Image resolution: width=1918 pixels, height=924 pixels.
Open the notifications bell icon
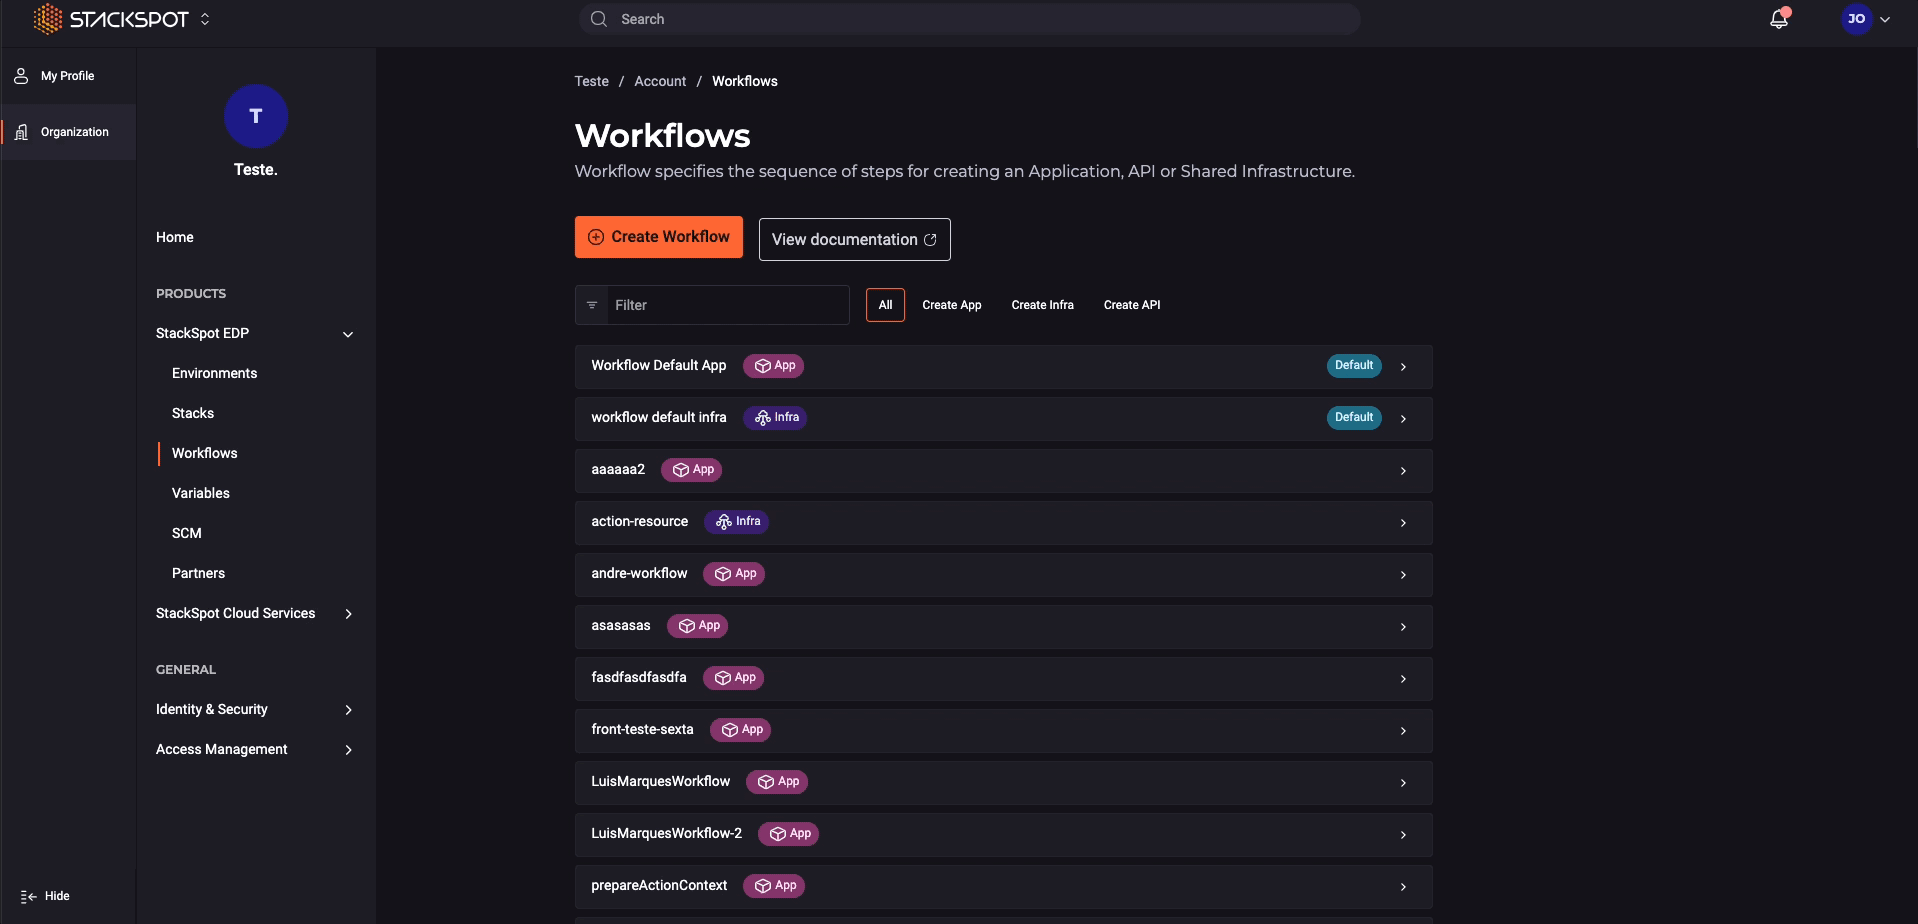1778,19
